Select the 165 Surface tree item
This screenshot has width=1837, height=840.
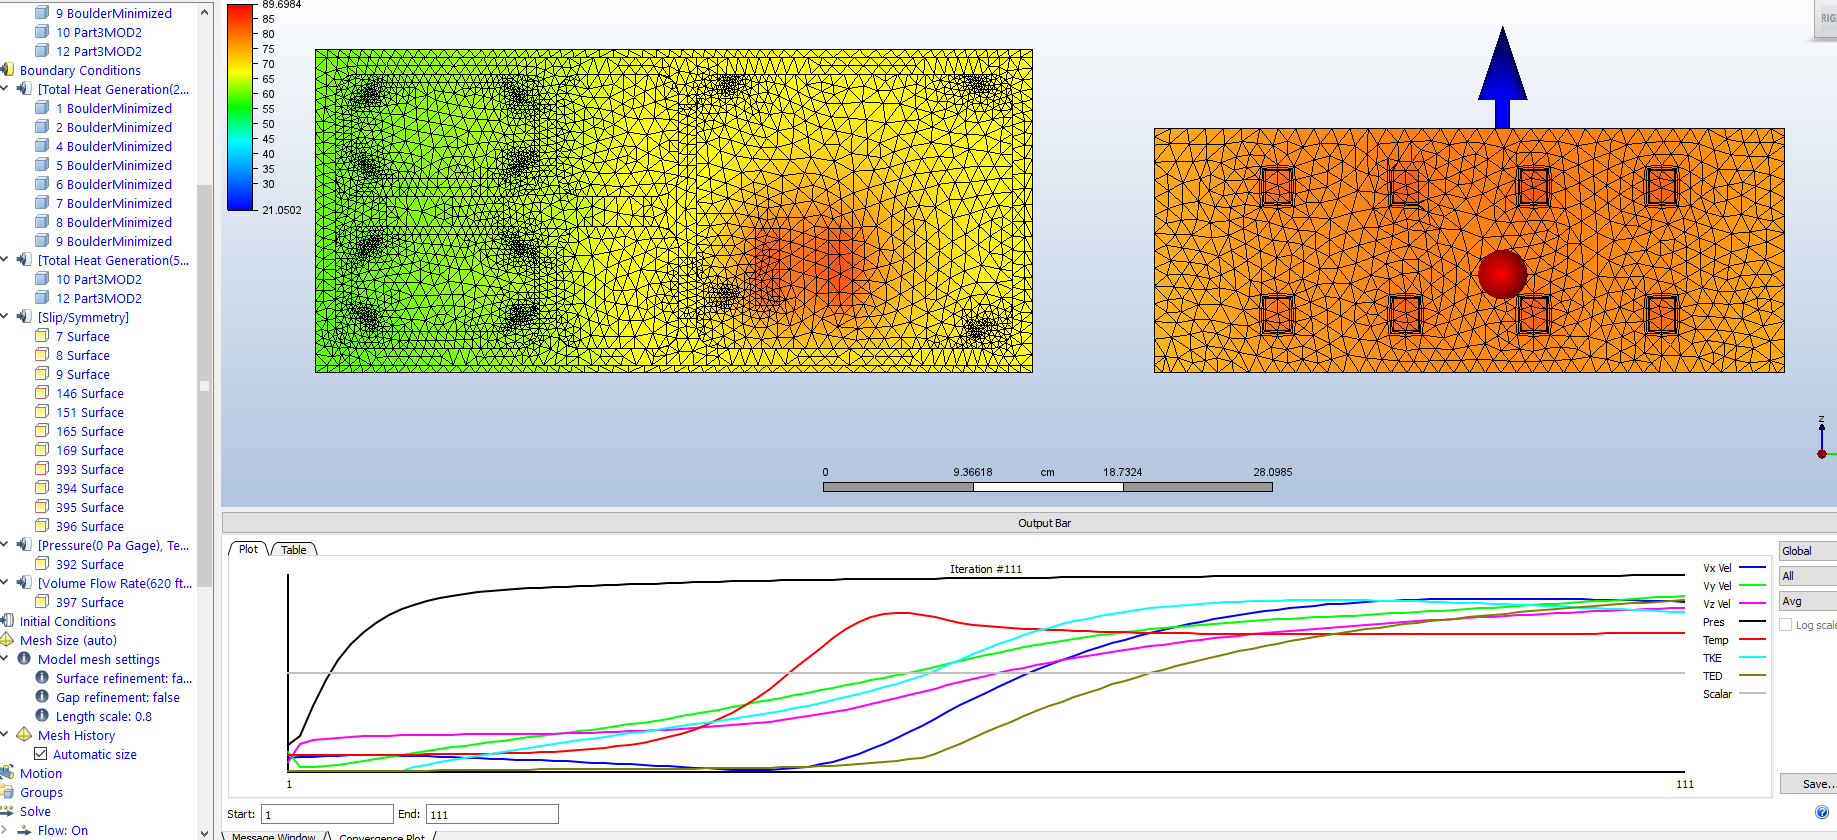pos(90,431)
